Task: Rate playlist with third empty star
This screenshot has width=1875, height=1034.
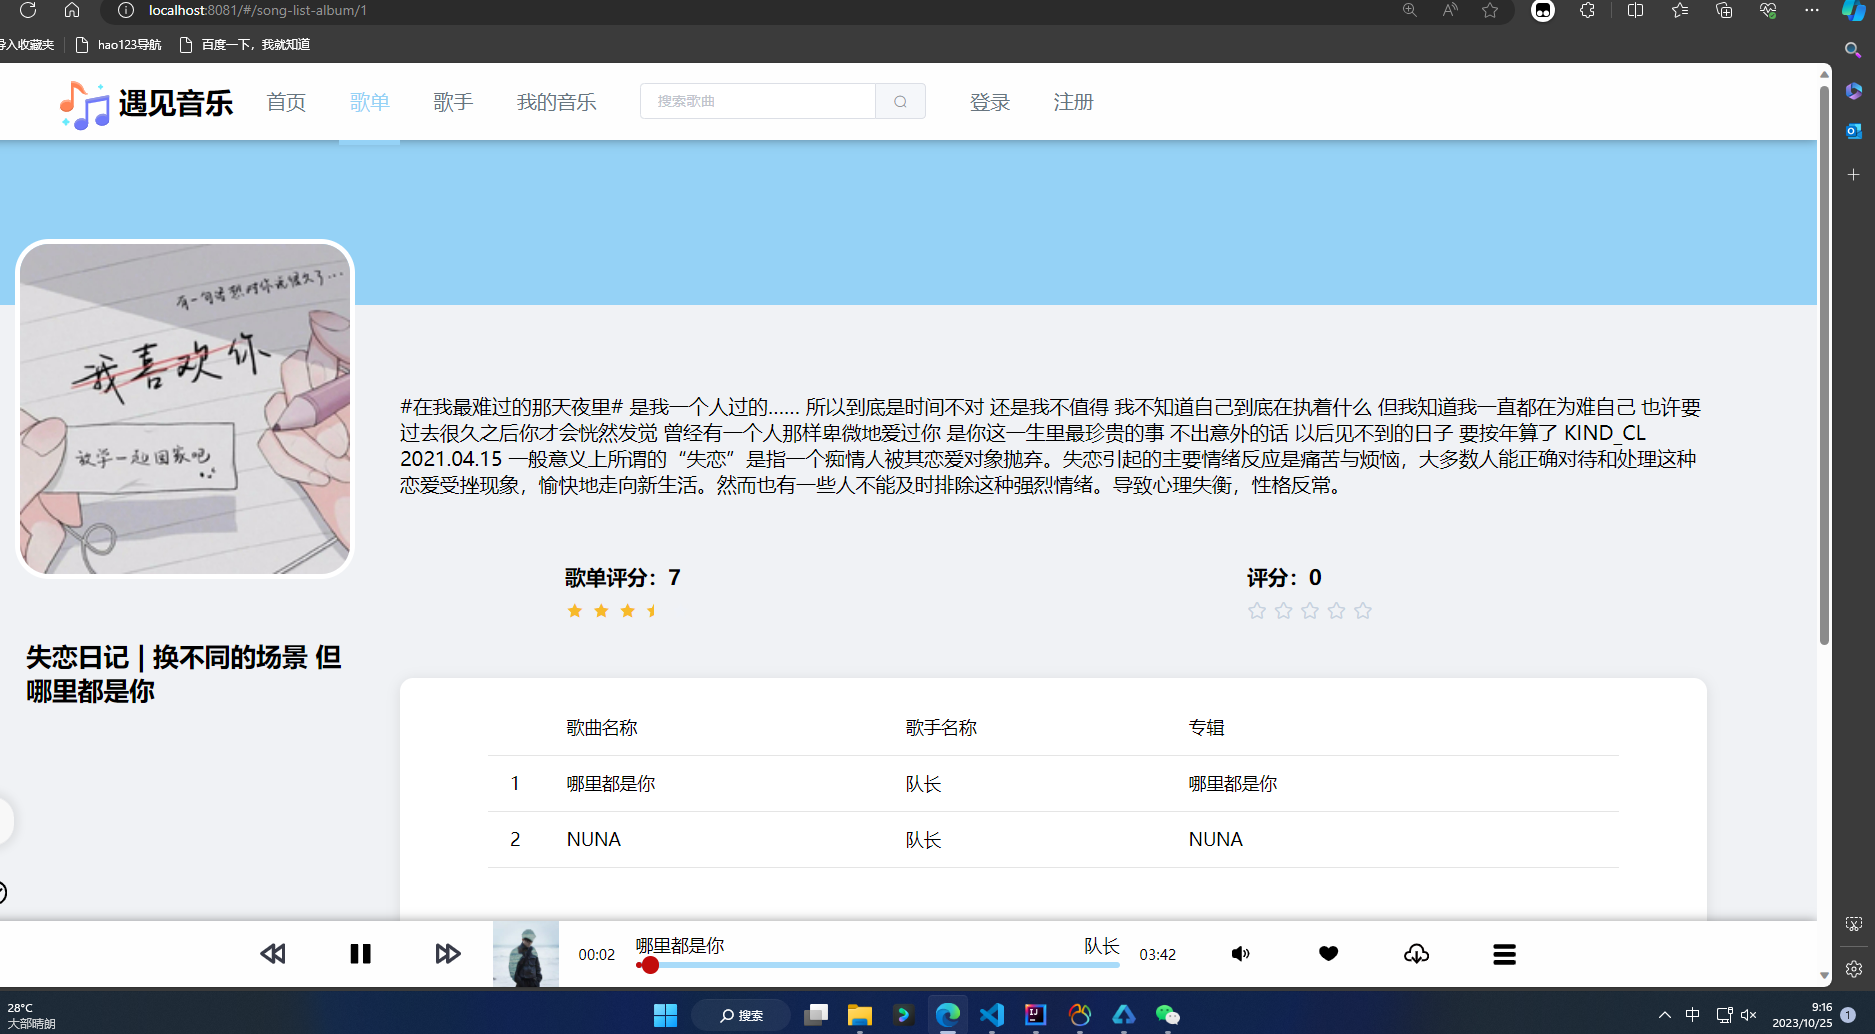Action: [x=1310, y=611]
